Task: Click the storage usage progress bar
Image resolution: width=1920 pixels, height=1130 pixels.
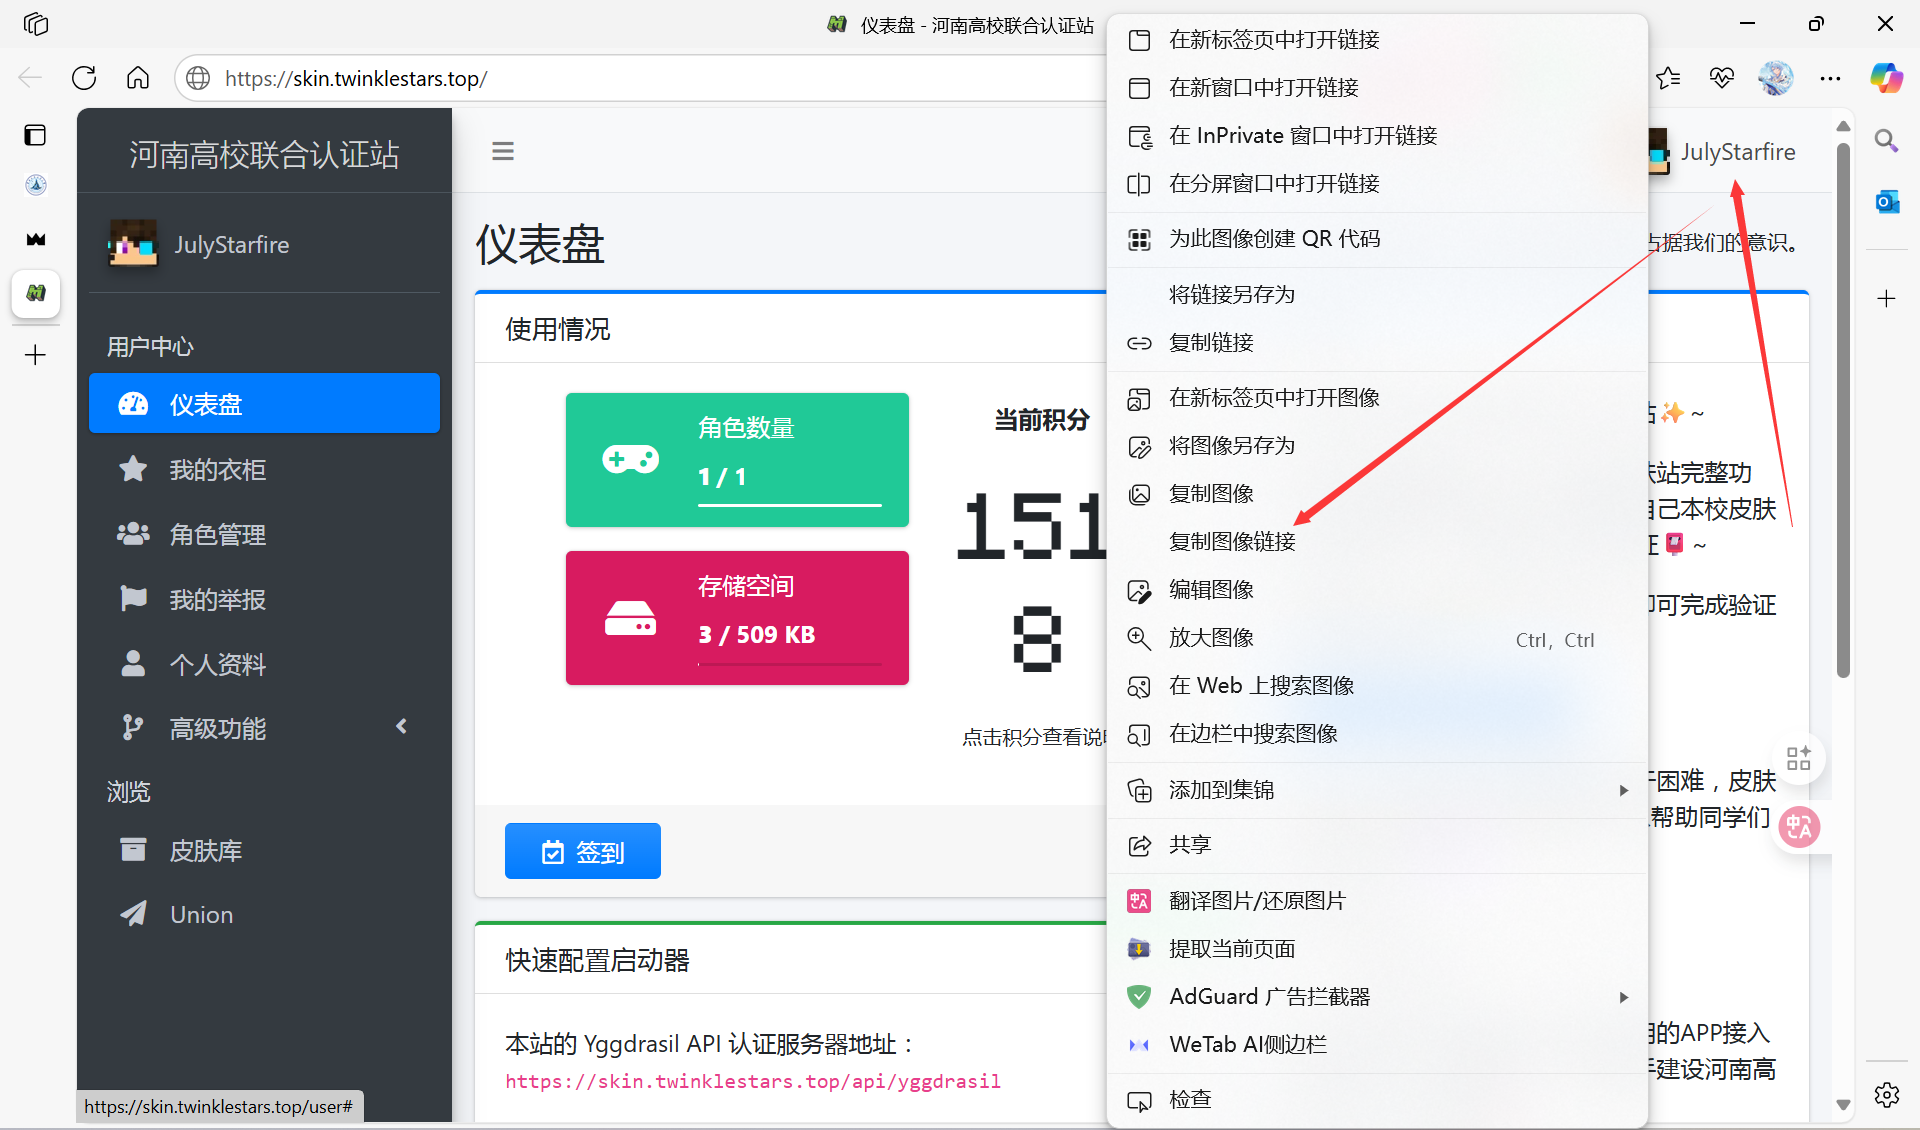Action: coord(788,662)
